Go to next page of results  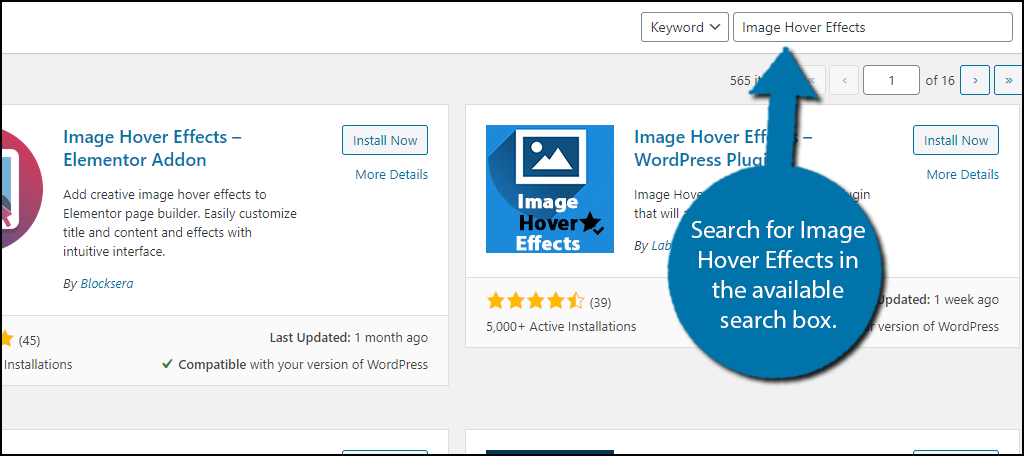tap(975, 81)
